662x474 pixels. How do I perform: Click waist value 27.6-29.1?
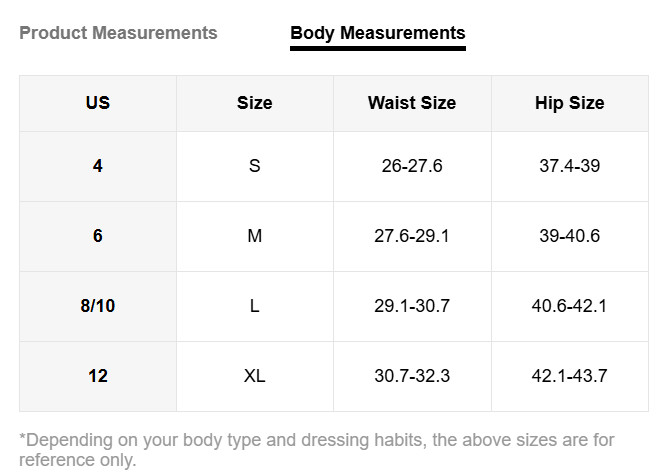[412, 236]
